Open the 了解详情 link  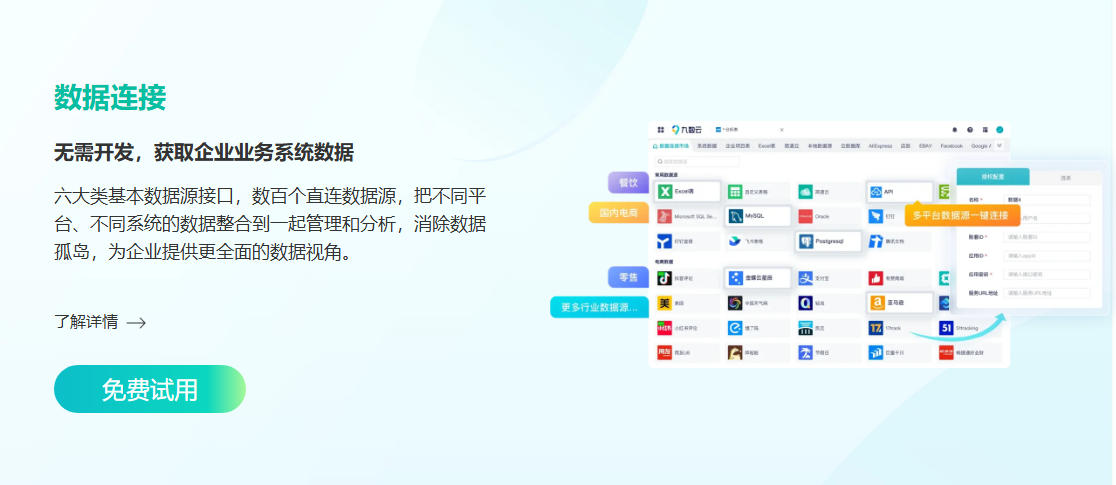click(86, 322)
